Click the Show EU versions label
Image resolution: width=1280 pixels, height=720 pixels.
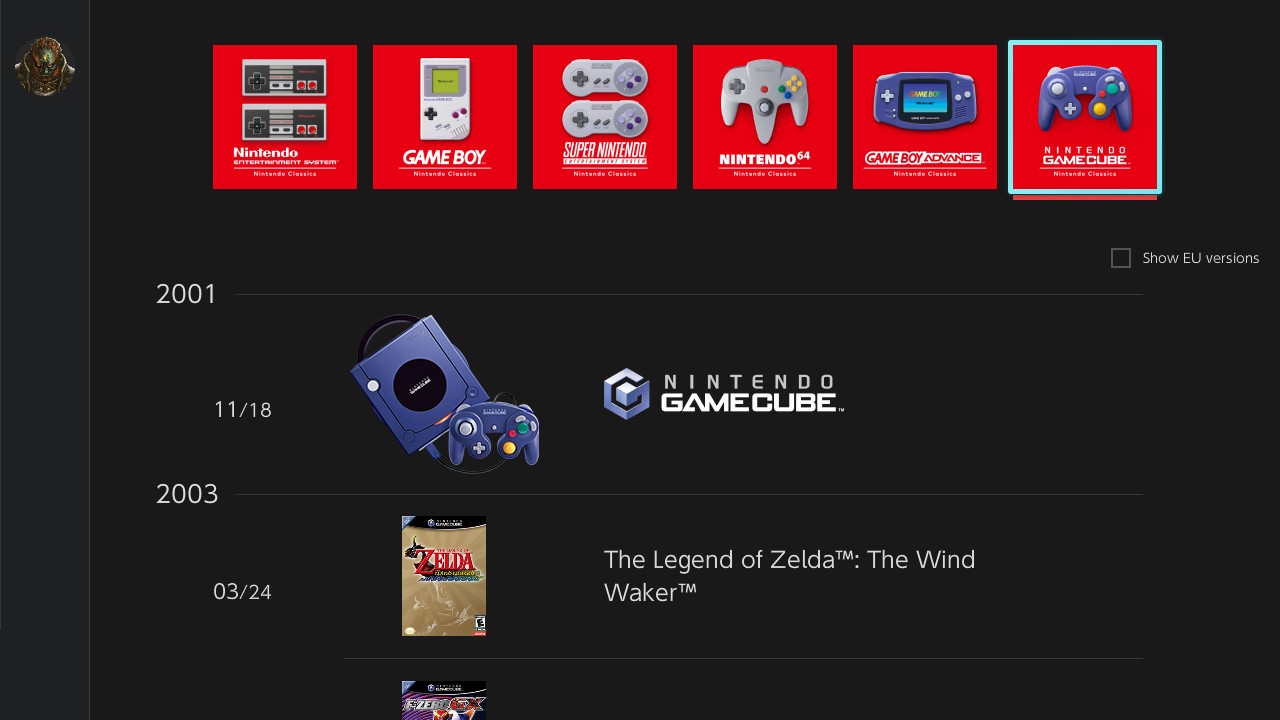pos(1201,258)
